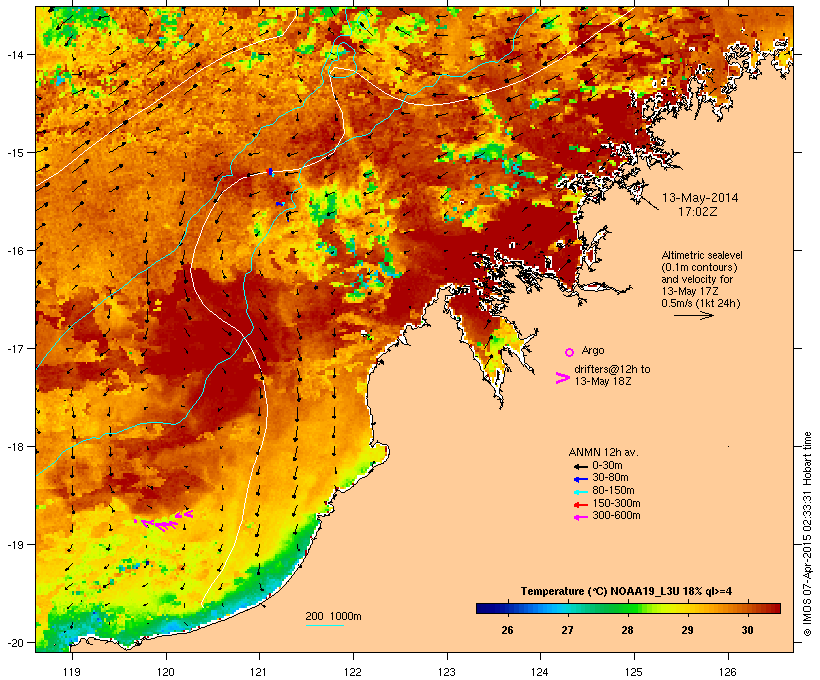This screenshot has height=680, width=820.
Task: Click the 0.5m/s velocity scale arrow
Action: [x=693, y=315]
